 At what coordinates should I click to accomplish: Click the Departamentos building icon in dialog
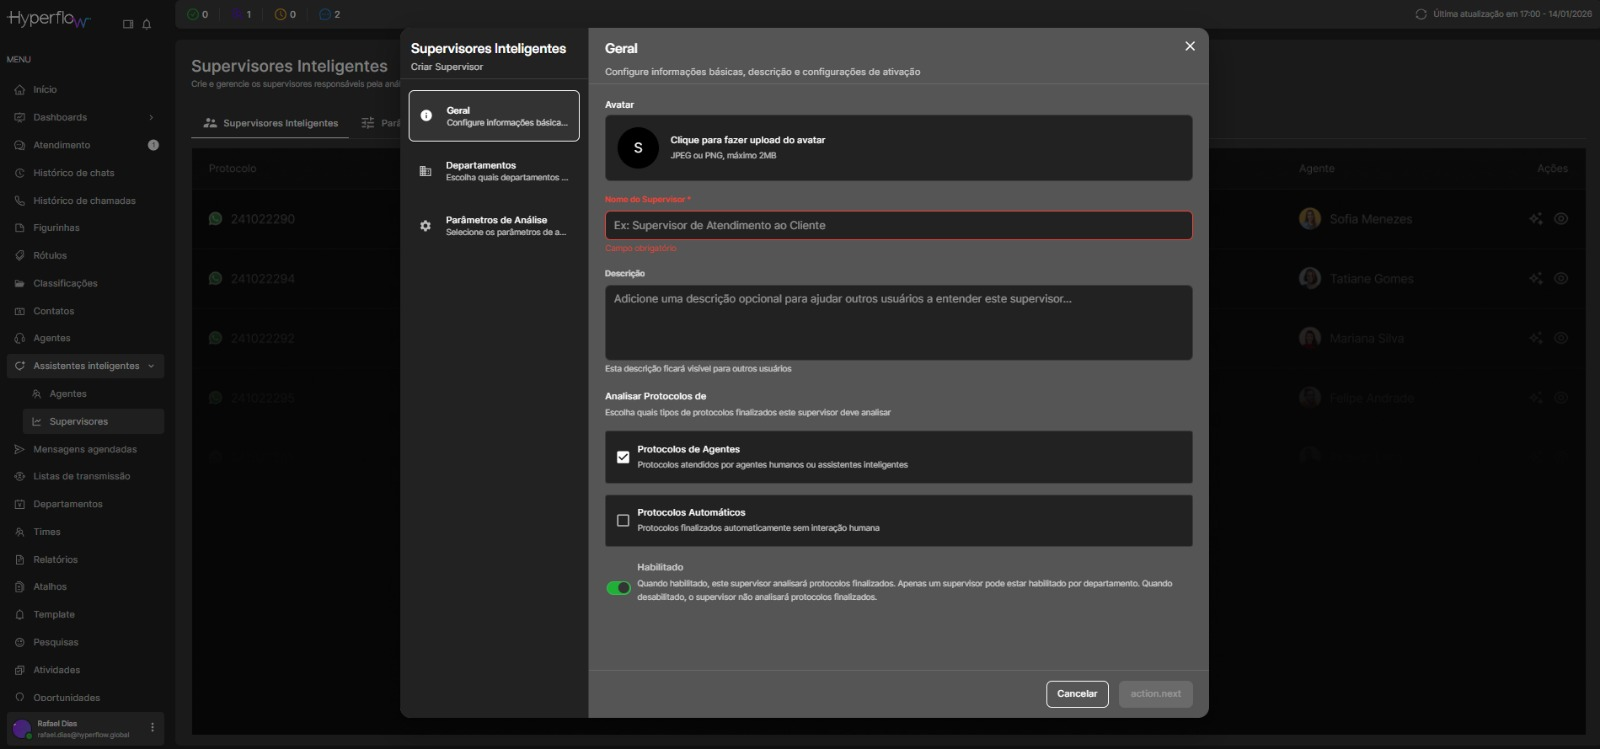click(425, 171)
